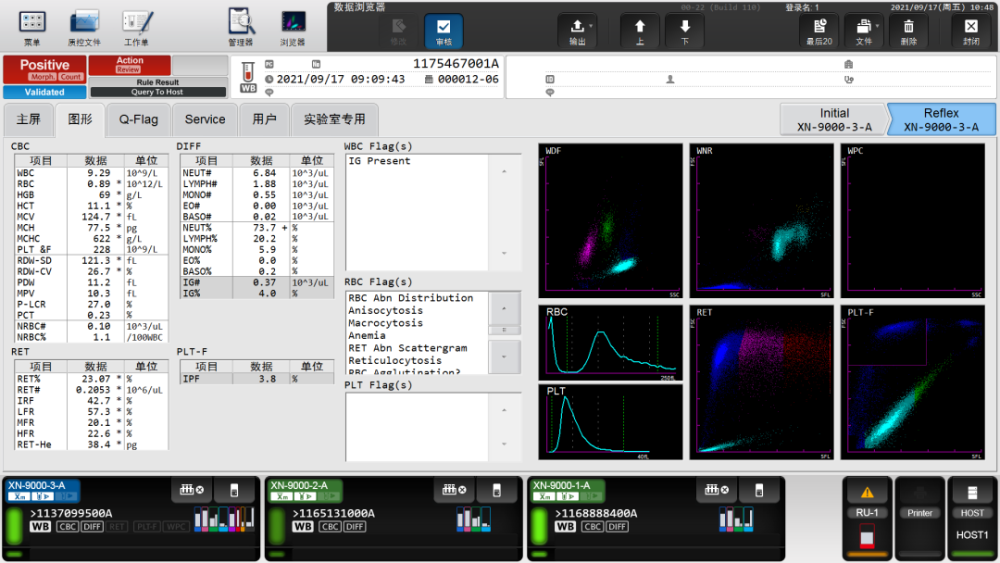The image size is (1000, 563).
Task: Go to next sample with 下 arrow
Action: [x=684, y=31]
